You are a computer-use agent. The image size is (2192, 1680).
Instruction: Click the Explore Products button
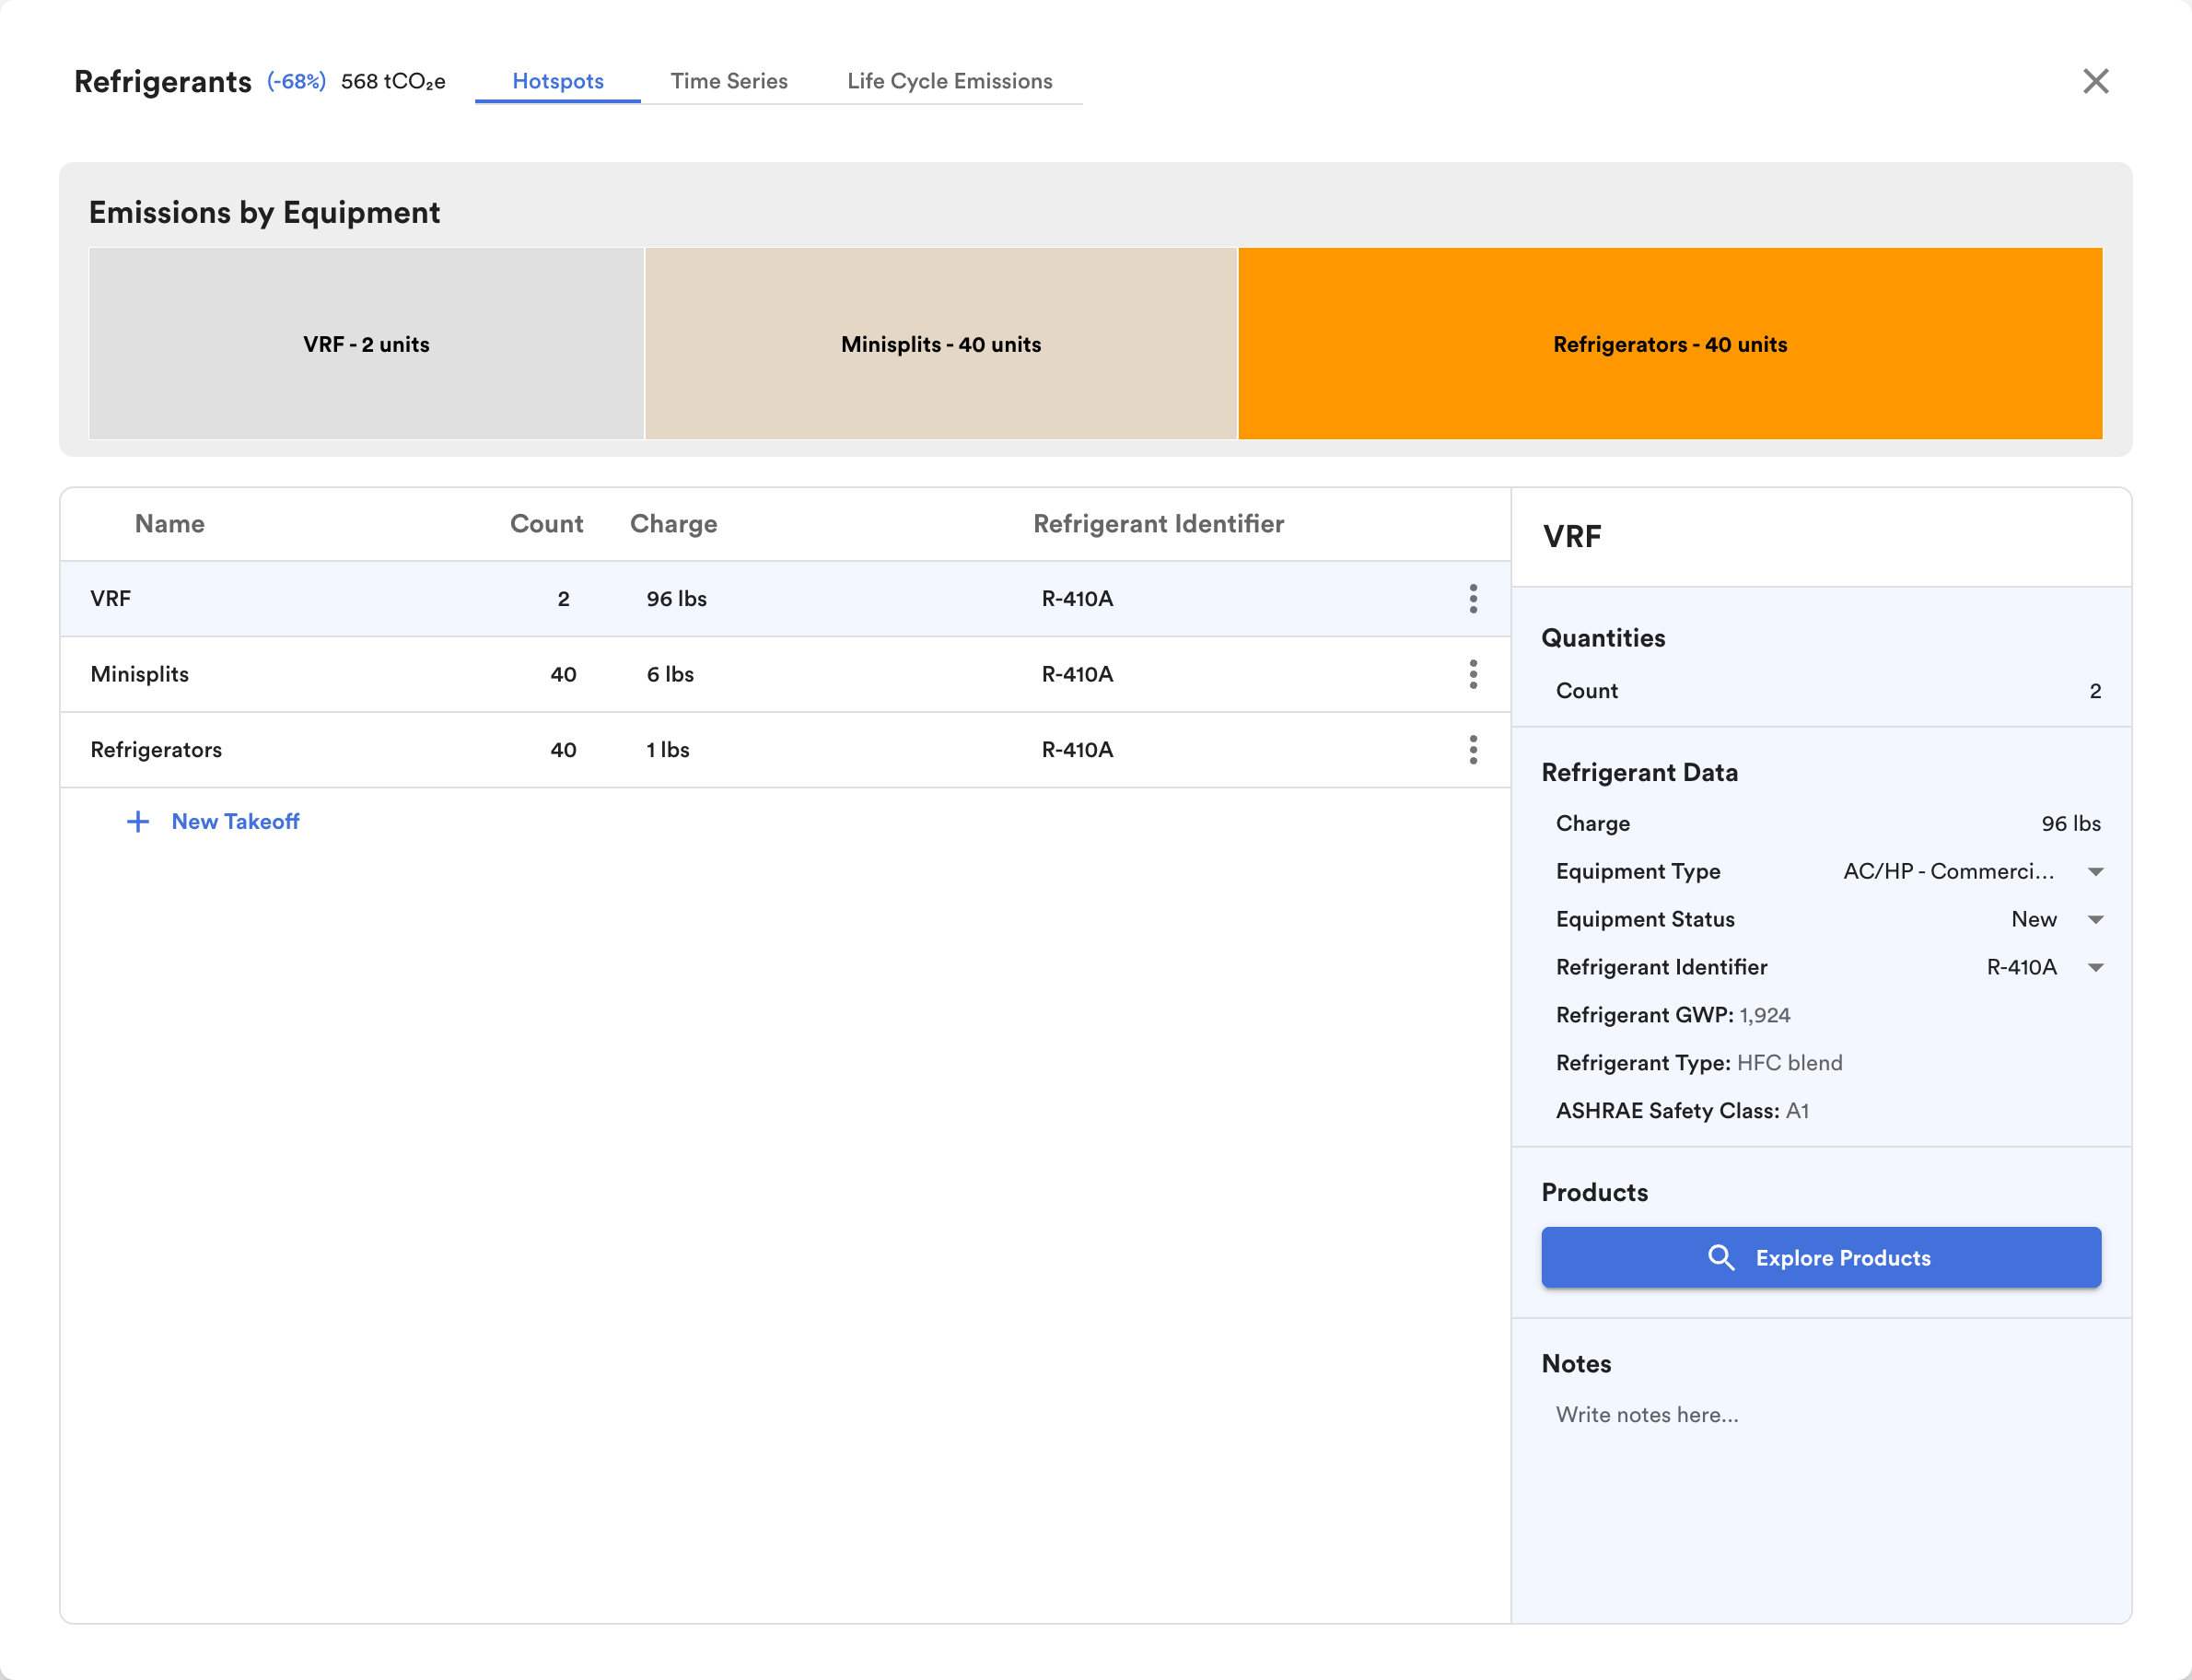(1821, 1257)
